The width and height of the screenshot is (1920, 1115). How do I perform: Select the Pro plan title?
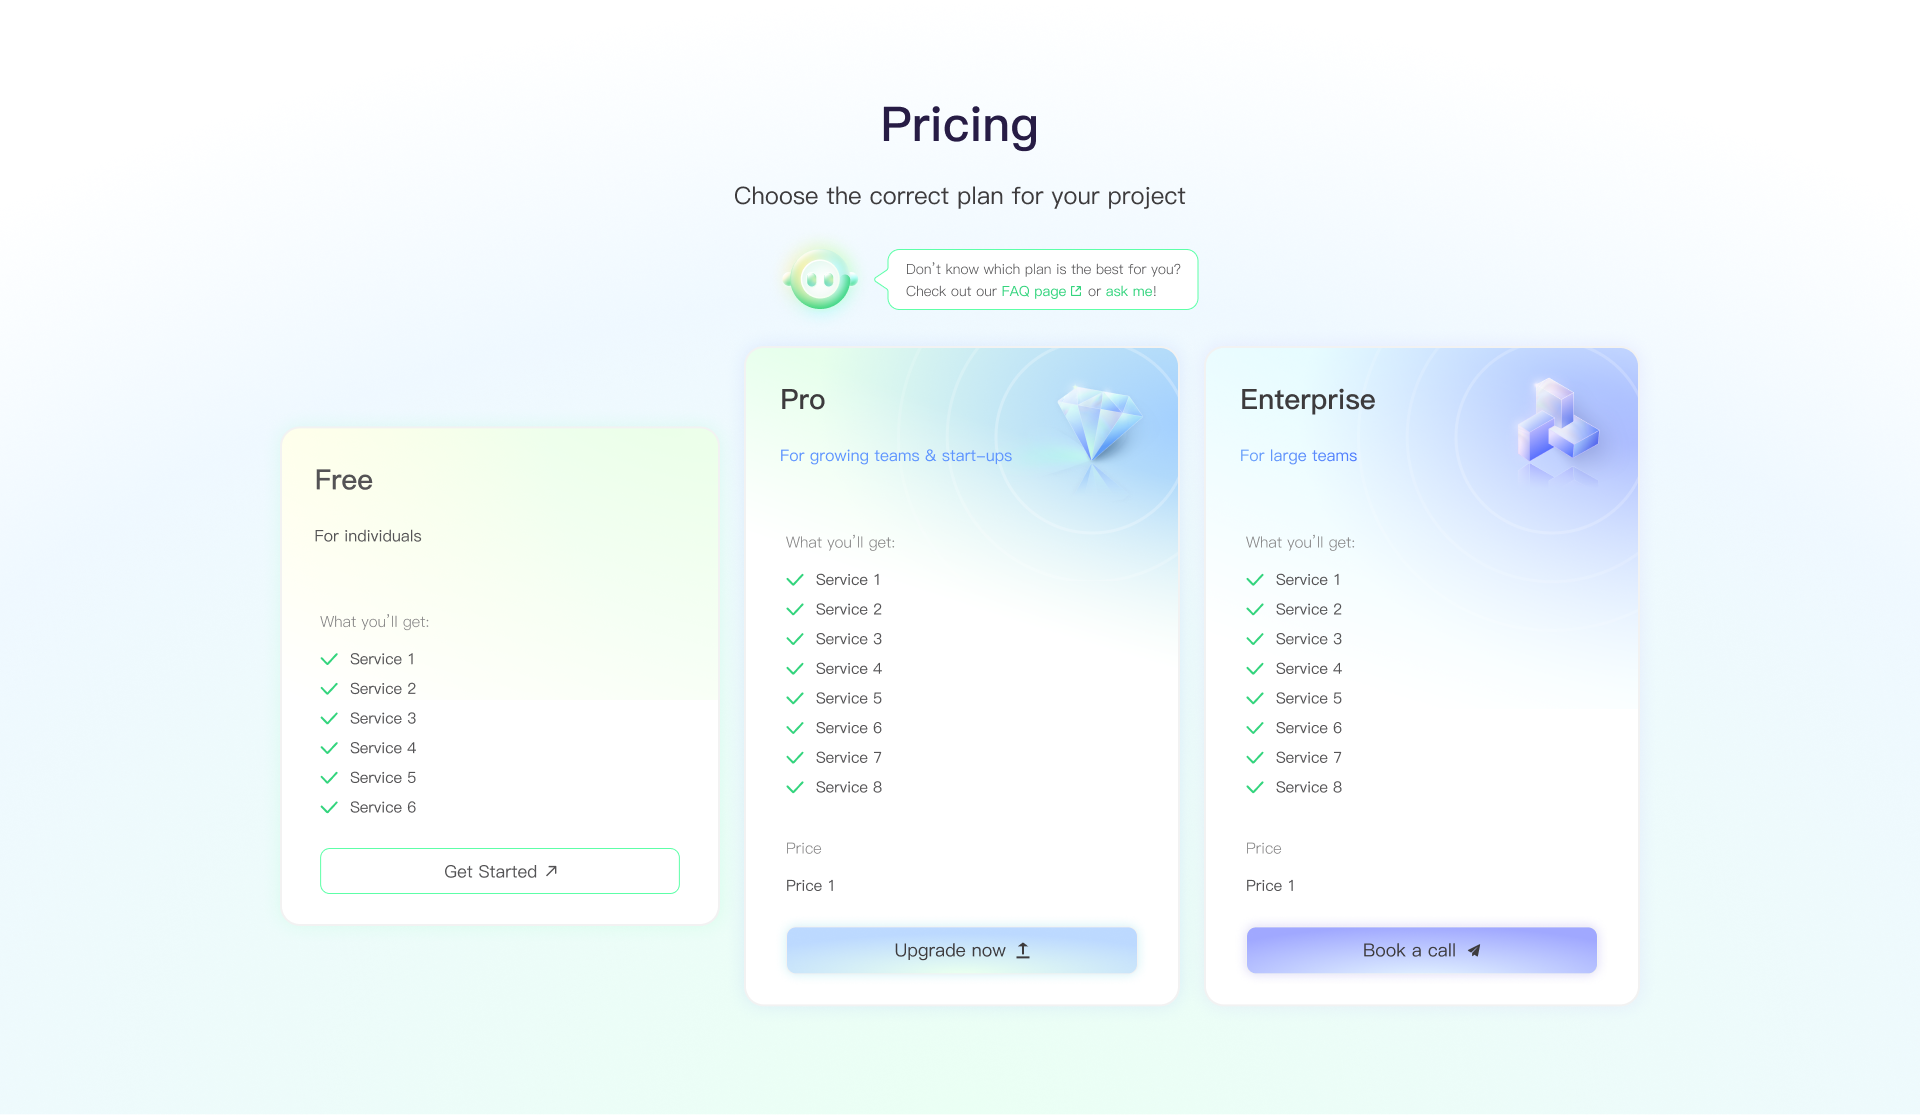[x=802, y=399]
